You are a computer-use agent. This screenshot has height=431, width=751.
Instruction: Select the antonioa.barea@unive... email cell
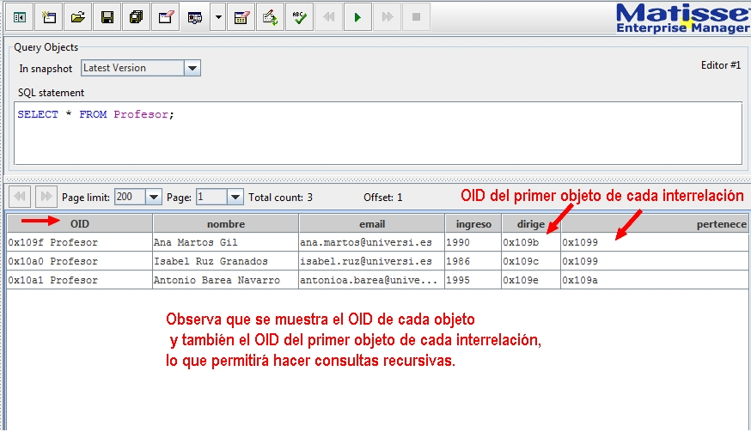pyautogui.click(x=372, y=280)
